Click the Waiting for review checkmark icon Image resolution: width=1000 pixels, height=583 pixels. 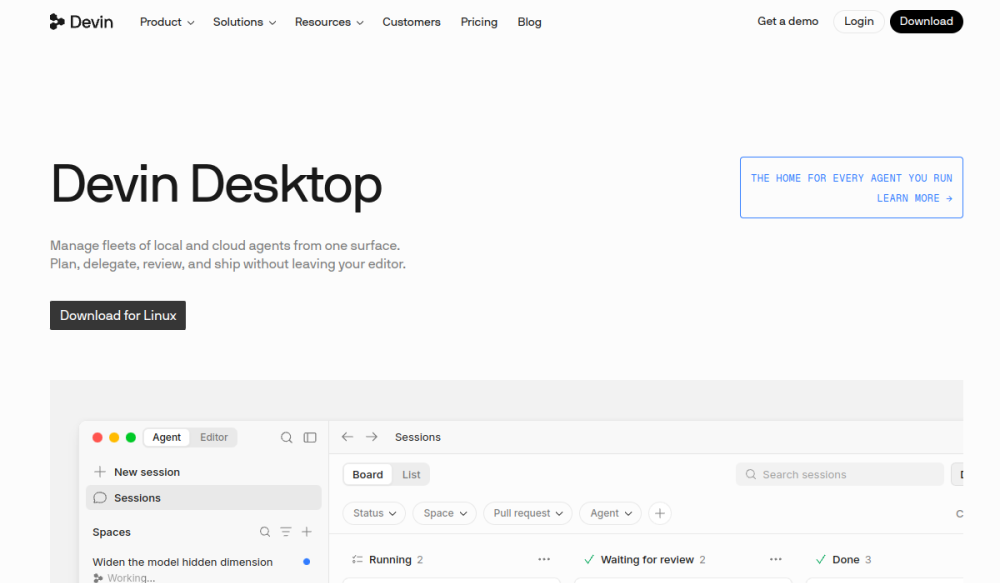[x=589, y=559]
